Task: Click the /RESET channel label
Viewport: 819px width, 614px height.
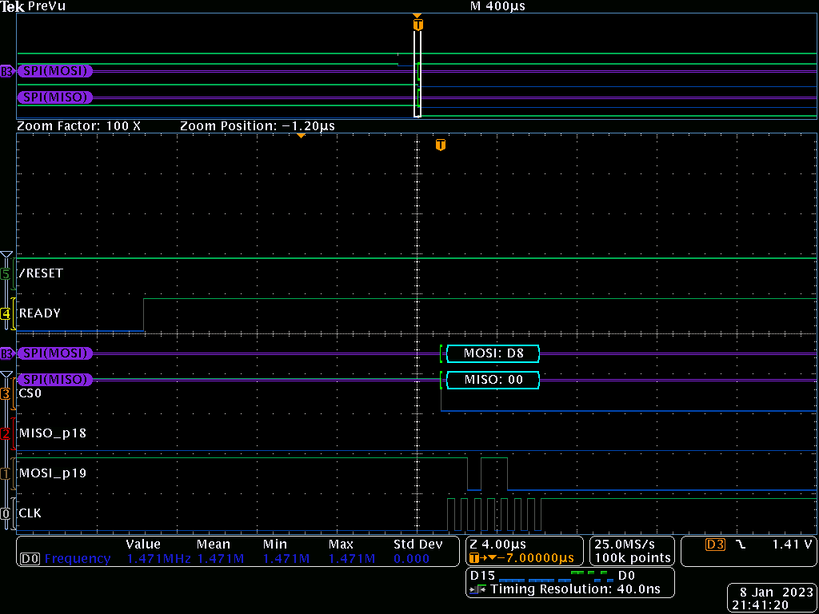Action: (40, 273)
